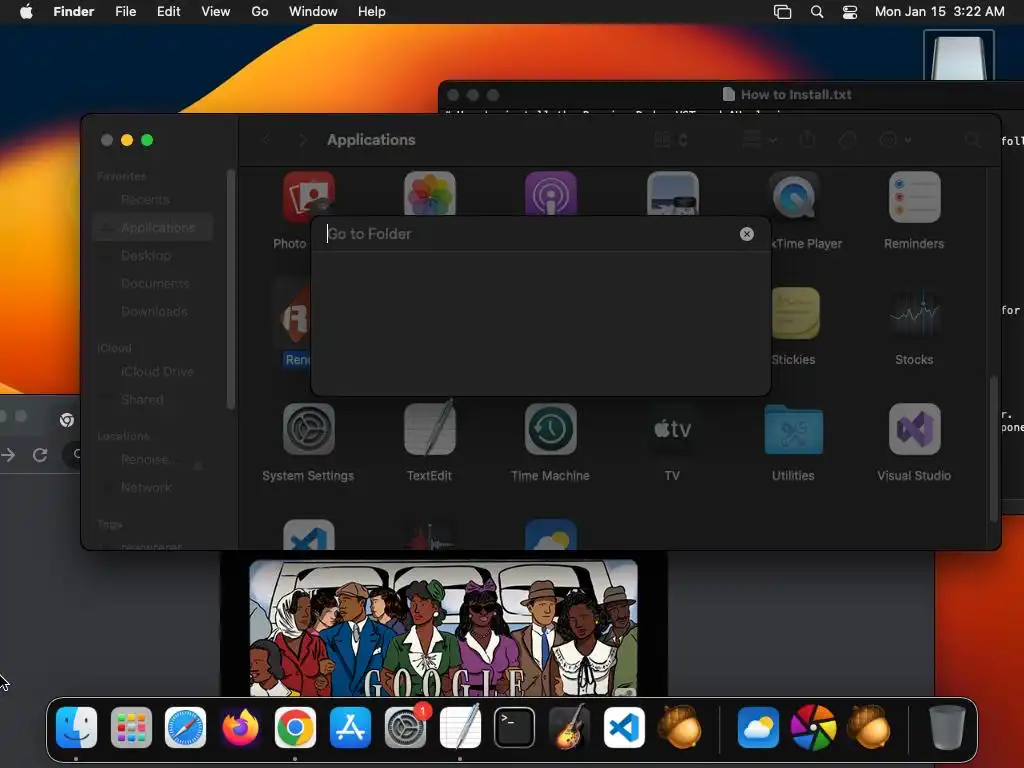Click the How to Install.txt window title
This screenshot has width=1024, height=768.
[796, 94]
